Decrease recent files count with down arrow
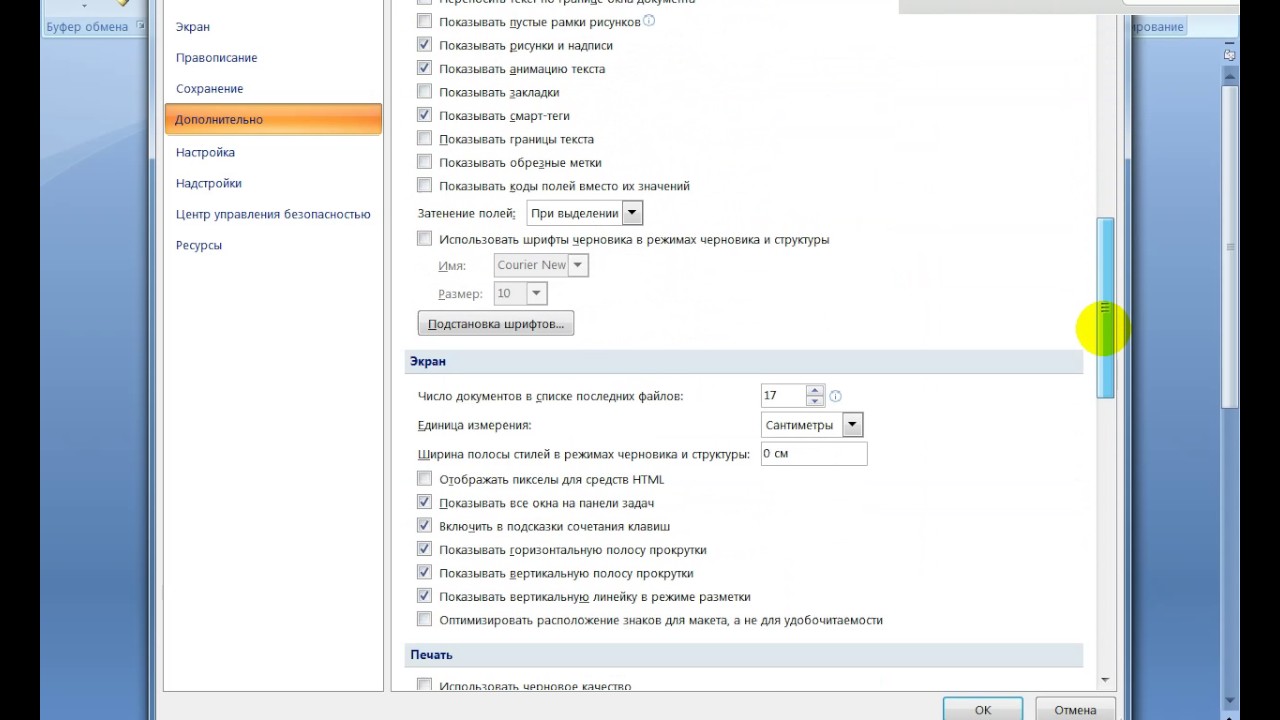This screenshot has height=720, width=1280. click(x=815, y=401)
